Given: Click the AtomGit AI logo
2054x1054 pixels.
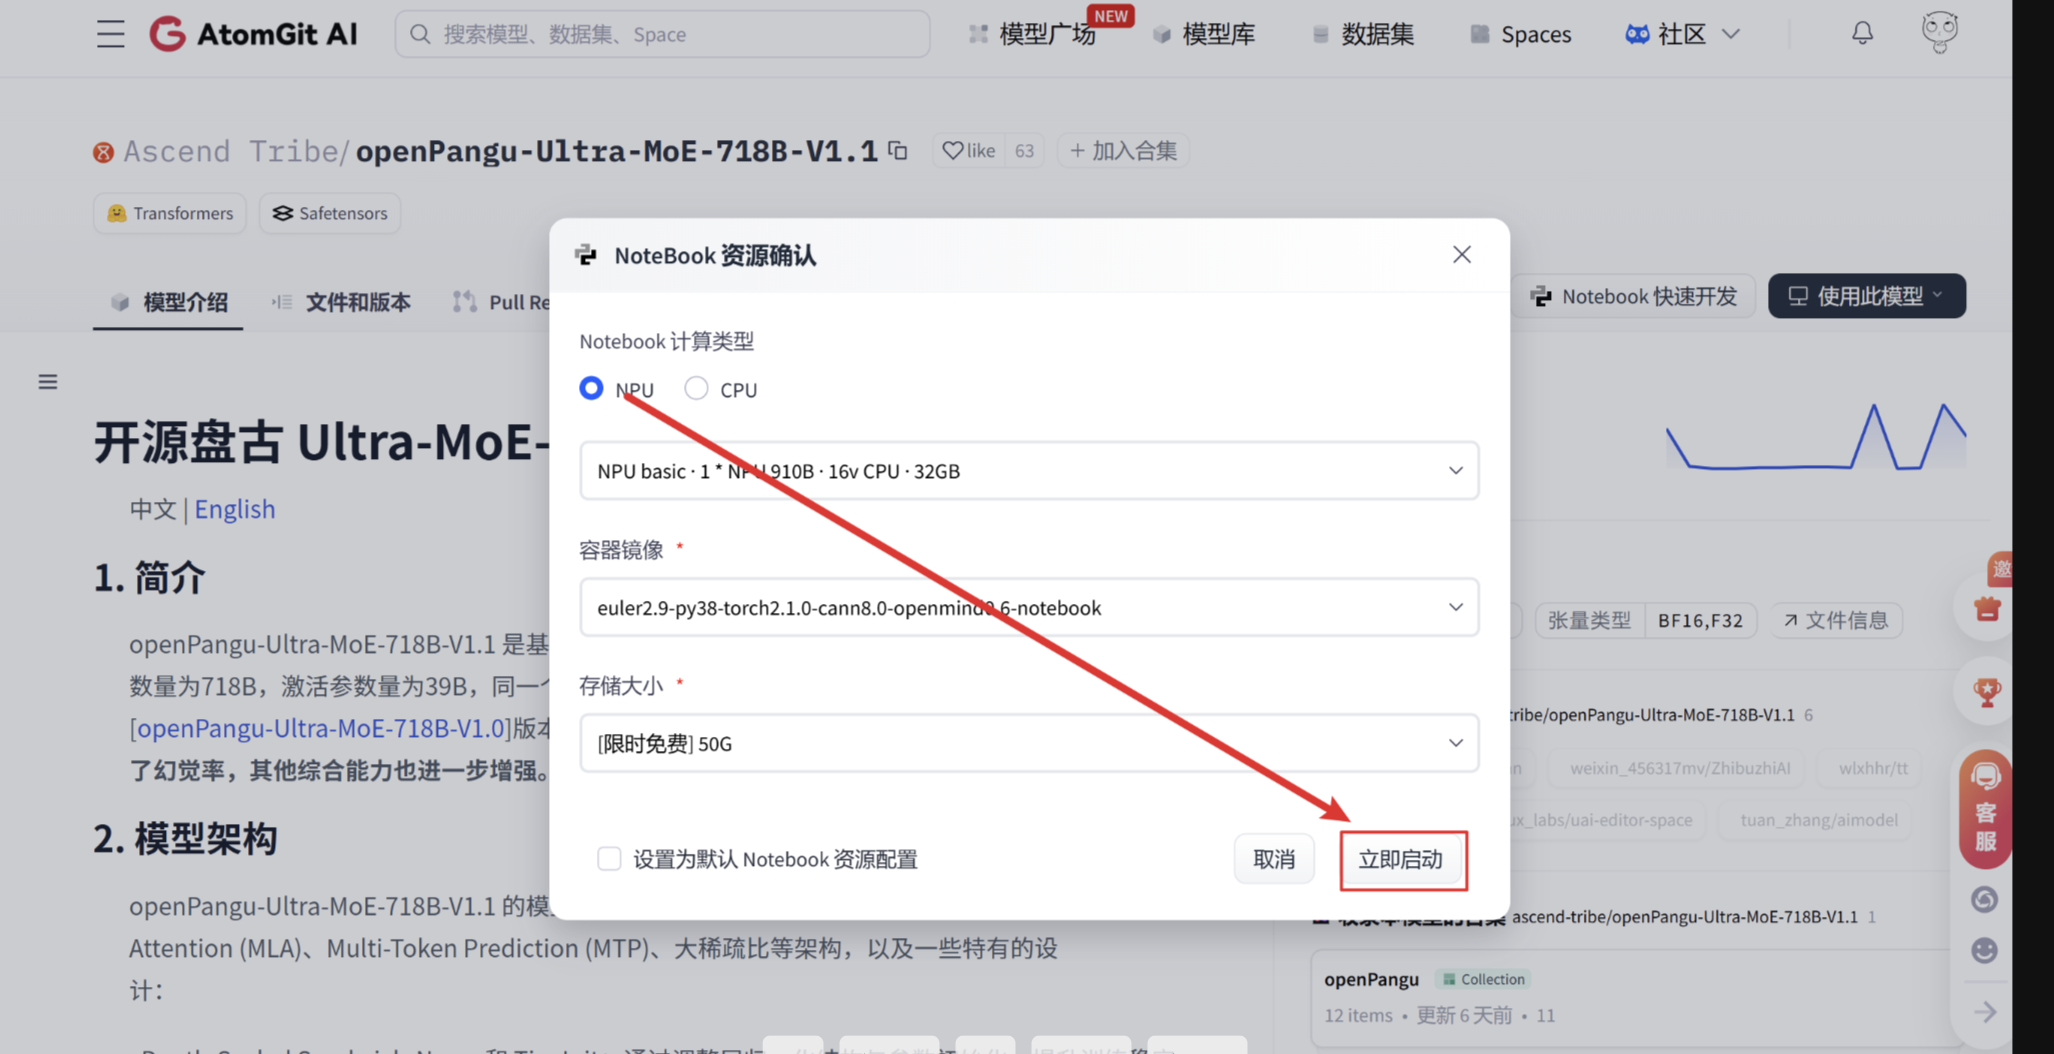Looking at the screenshot, I should 253,33.
